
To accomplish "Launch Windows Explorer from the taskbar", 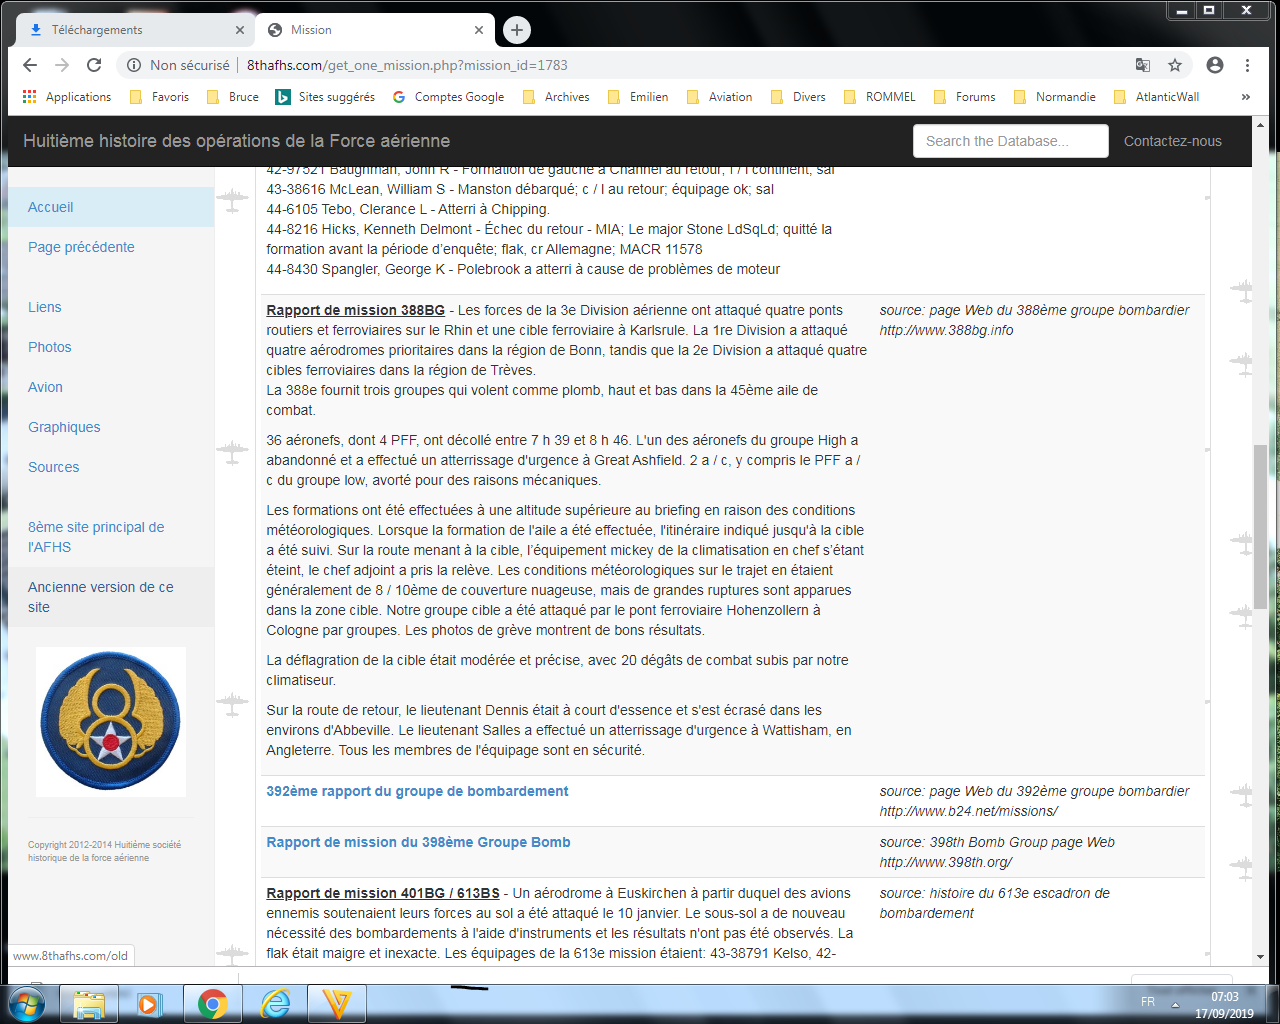I will [89, 1003].
